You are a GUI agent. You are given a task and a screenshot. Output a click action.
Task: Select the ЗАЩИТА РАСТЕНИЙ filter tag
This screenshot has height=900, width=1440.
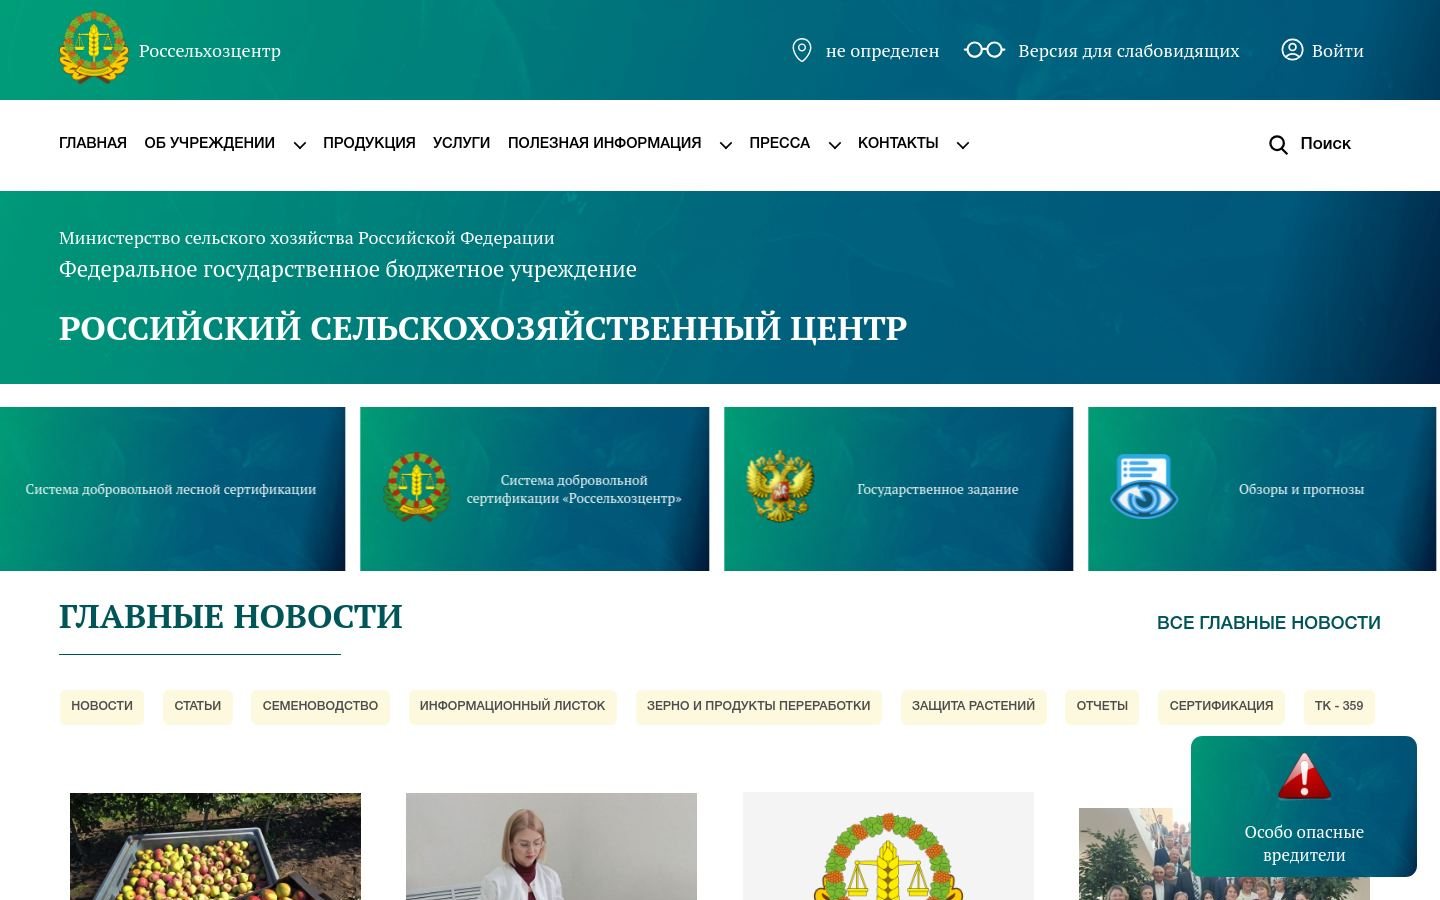[x=973, y=706]
